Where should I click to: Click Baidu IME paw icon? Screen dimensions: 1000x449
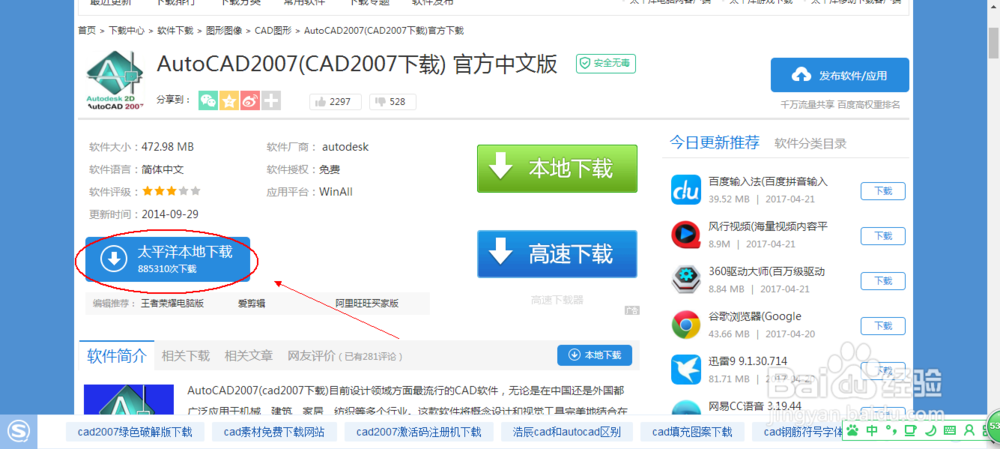[x=853, y=431]
